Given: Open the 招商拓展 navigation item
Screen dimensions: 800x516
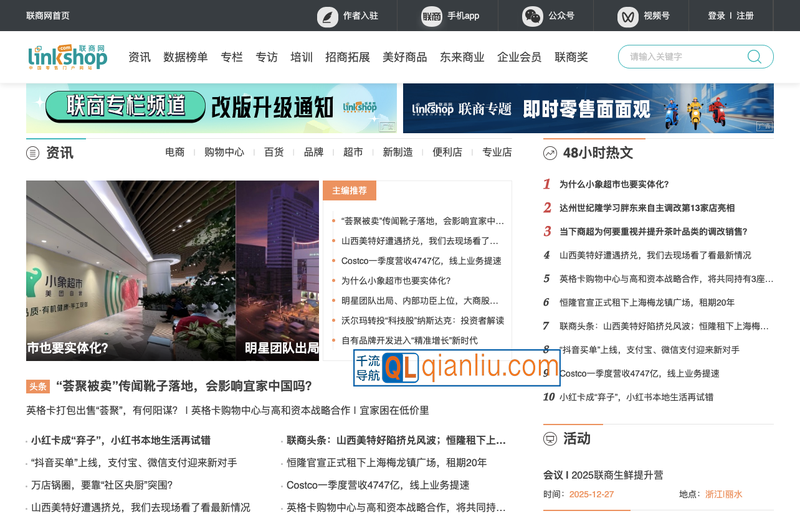Looking at the screenshot, I should (347, 57).
